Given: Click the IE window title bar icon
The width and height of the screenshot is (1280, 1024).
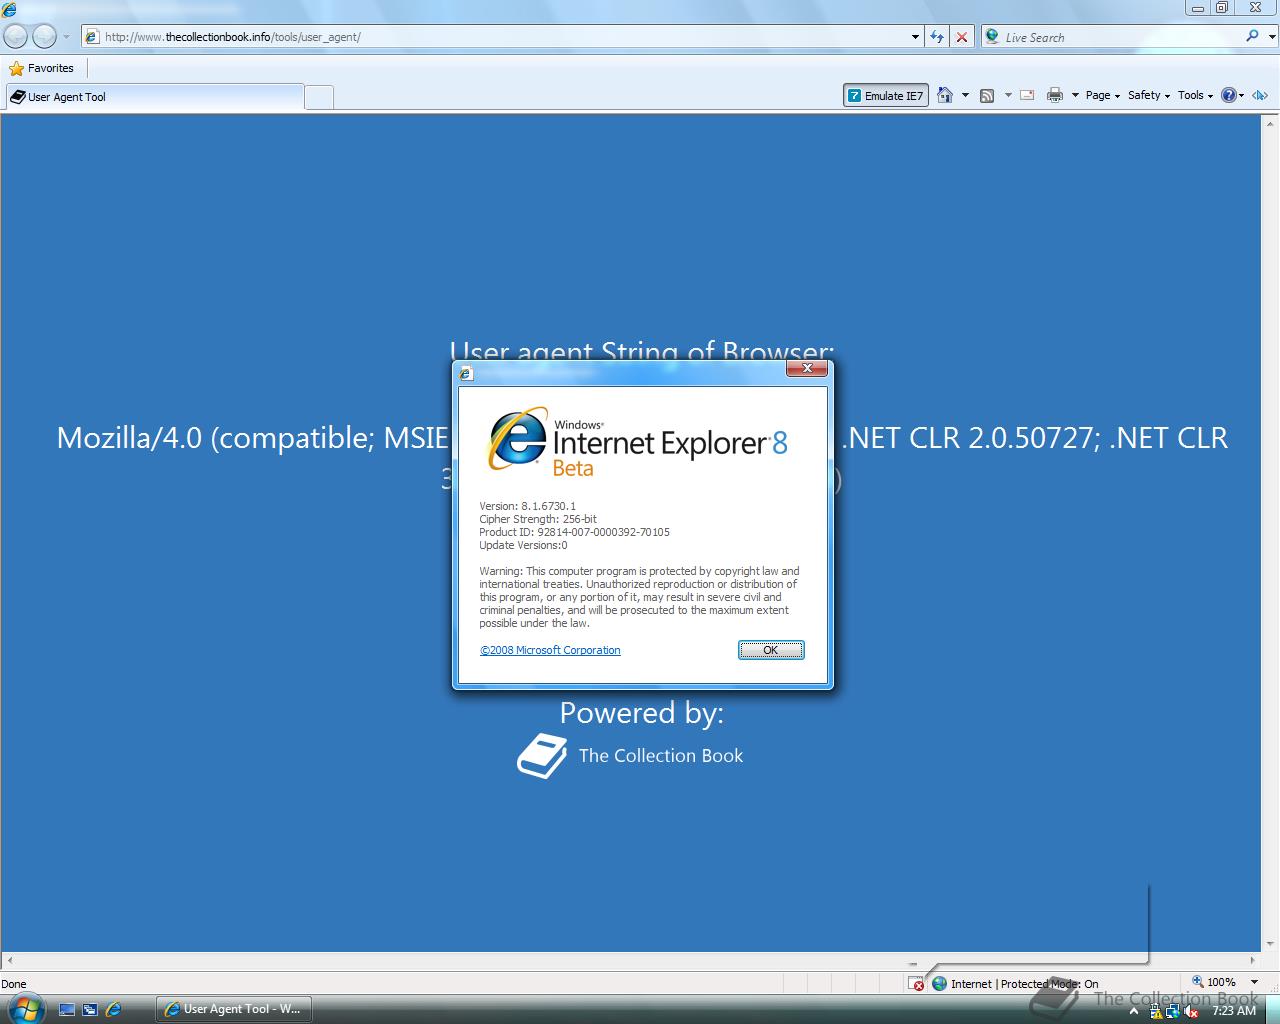Looking at the screenshot, I should [x=9, y=10].
